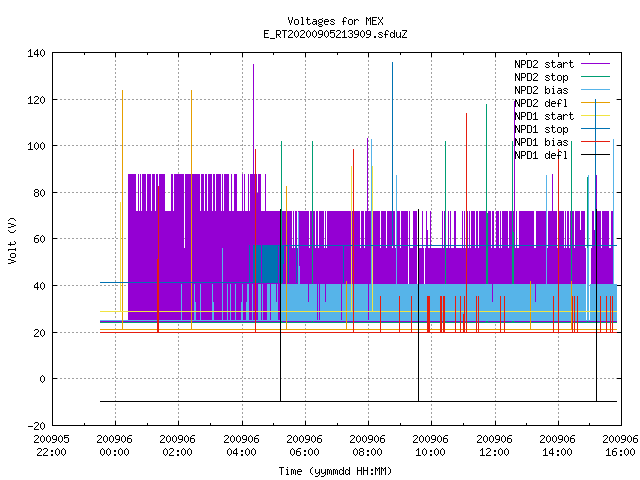Click the orange NPD2 defl legend line
This screenshot has width=640, height=480.
pyautogui.click(x=596, y=103)
